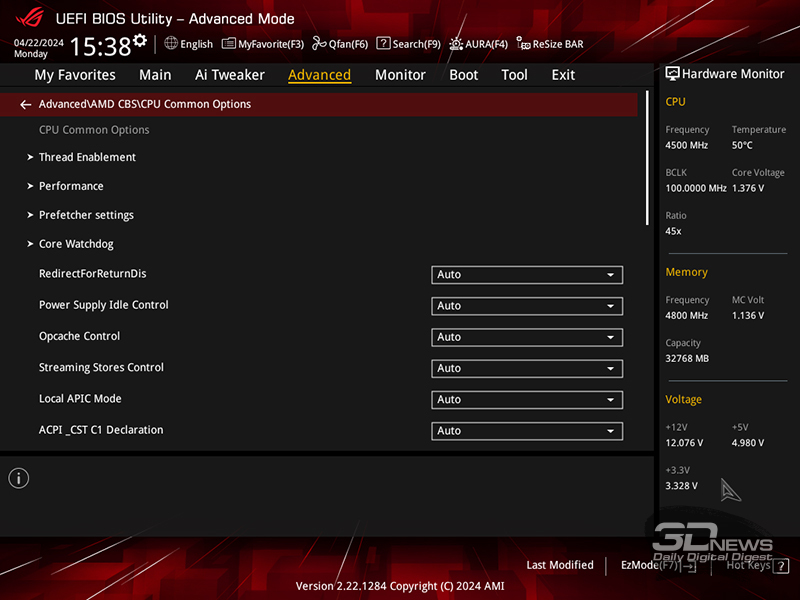Click the memory frequency value 4800 MHz

(686, 316)
